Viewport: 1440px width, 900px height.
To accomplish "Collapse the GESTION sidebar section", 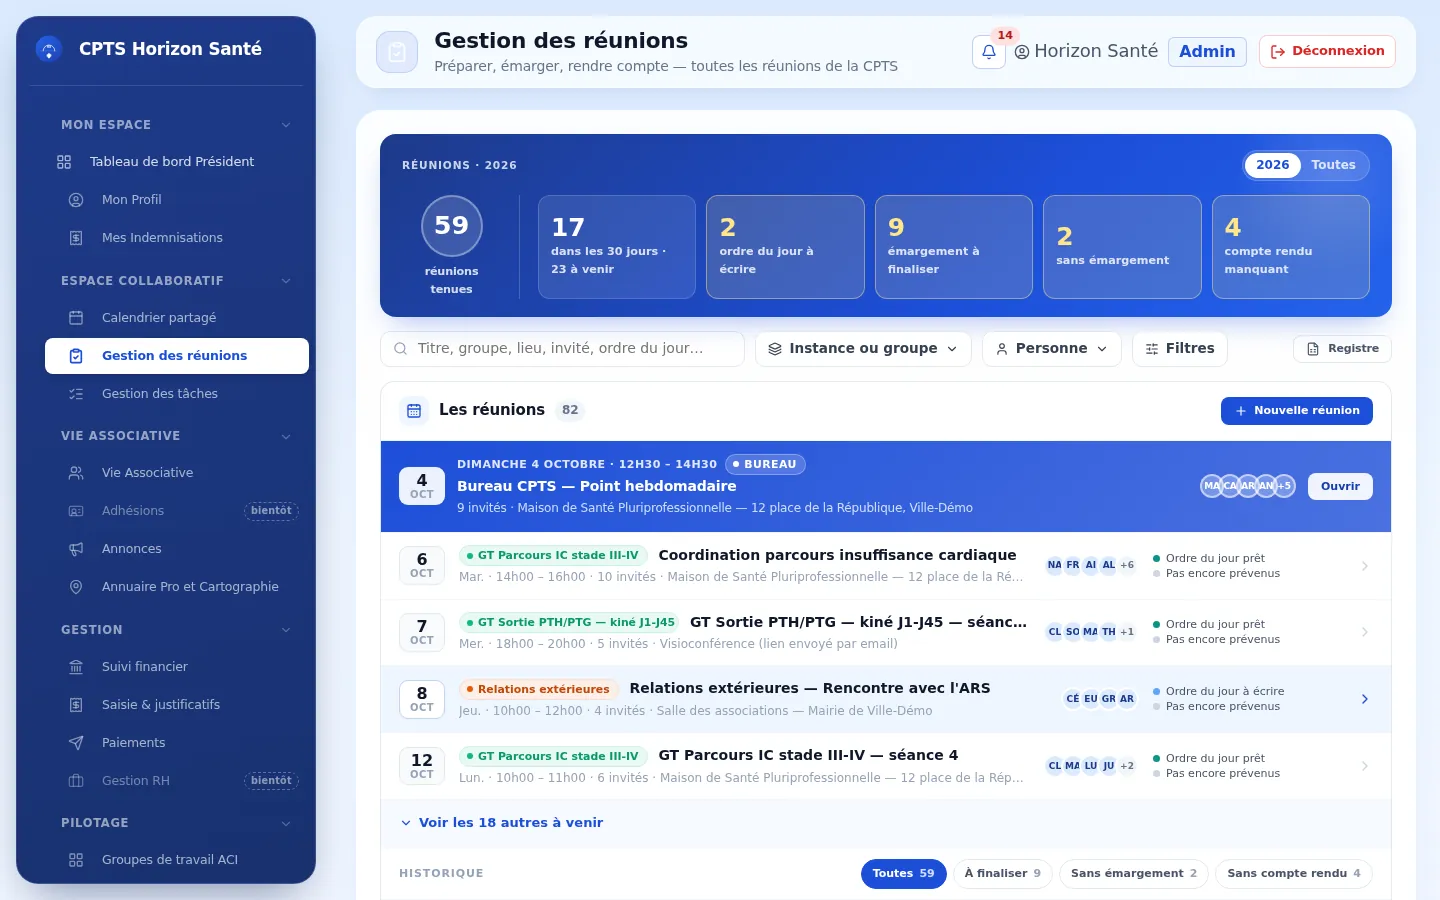I will (x=176, y=630).
